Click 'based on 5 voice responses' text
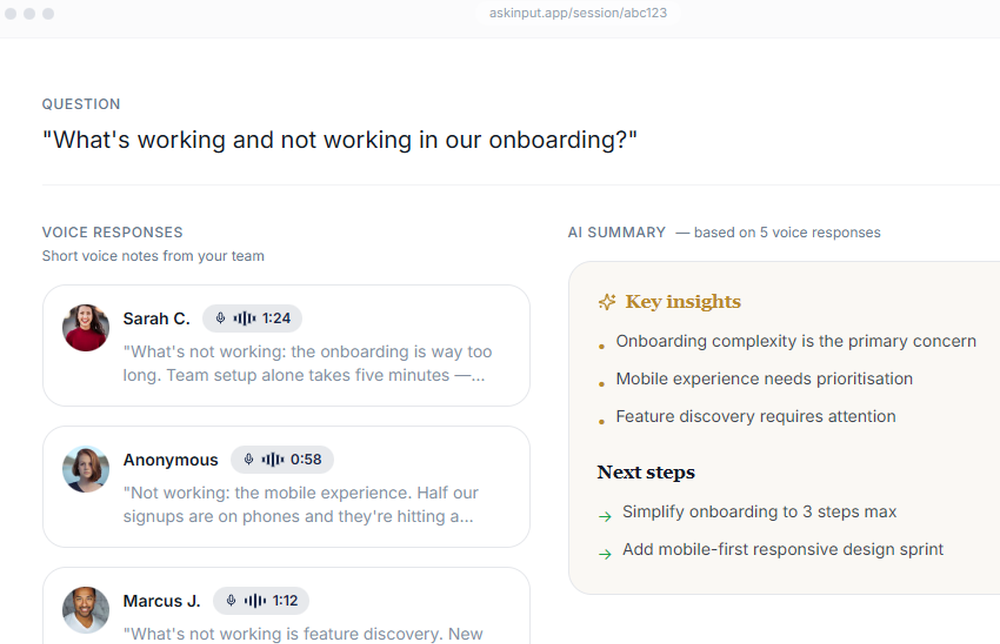1000x644 pixels. tap(787, 233)
